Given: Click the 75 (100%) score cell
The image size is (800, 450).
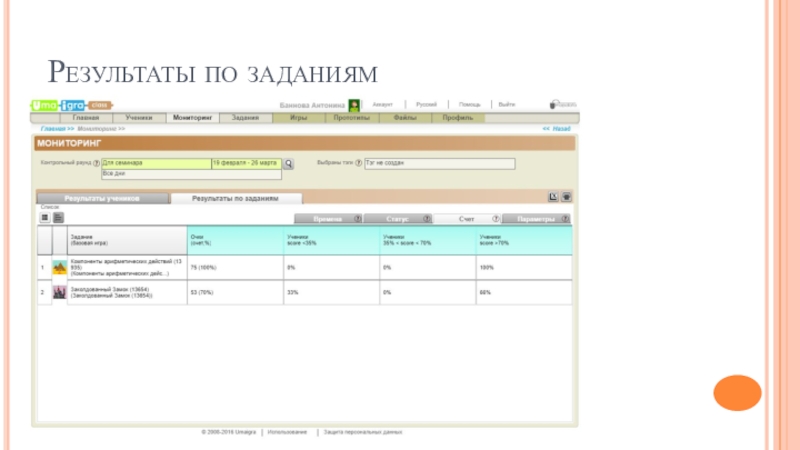Looking at the screenshot, I should click(235, 267).
